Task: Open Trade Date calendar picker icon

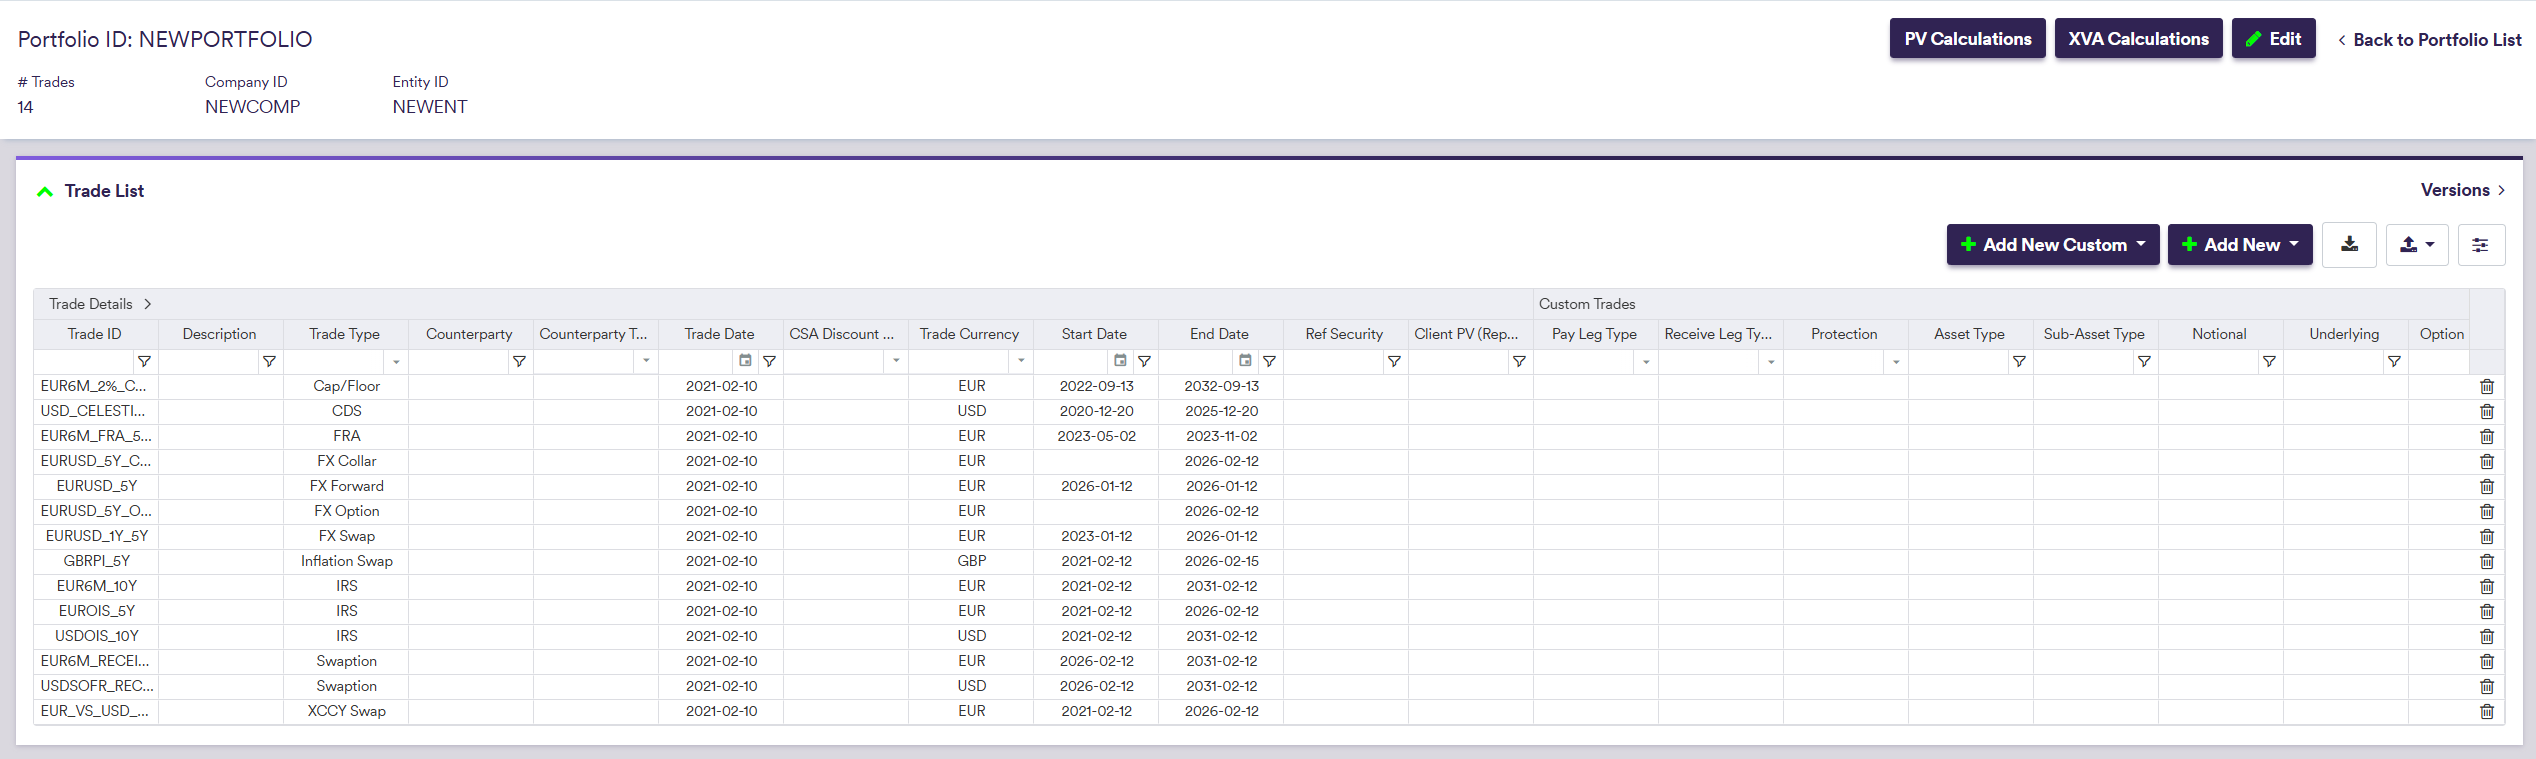Action: 745,361
